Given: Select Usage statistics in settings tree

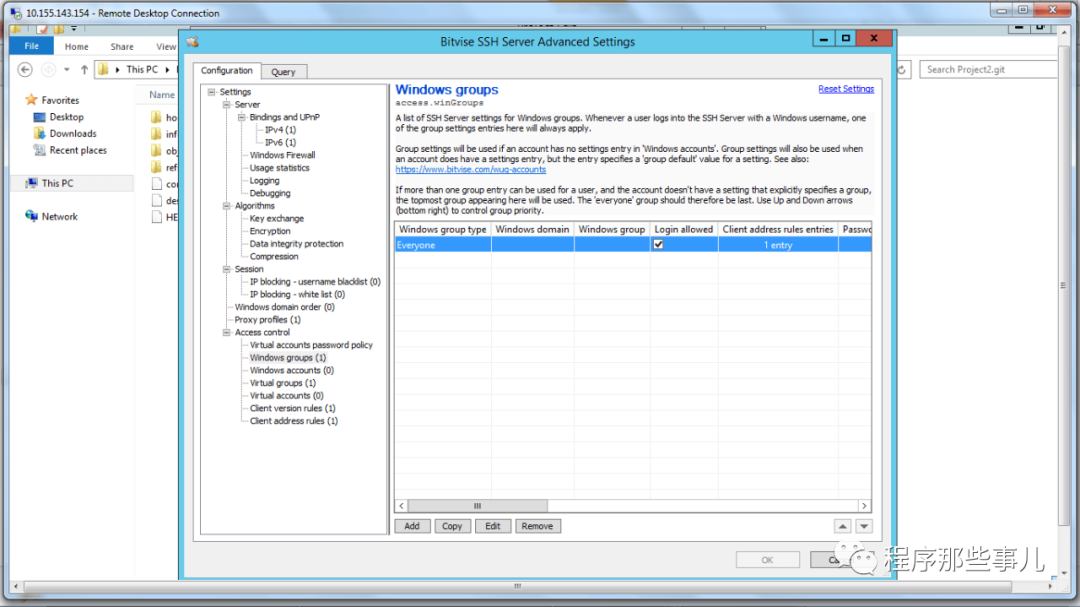Looking at the screenshot, I should coord(280,168).
